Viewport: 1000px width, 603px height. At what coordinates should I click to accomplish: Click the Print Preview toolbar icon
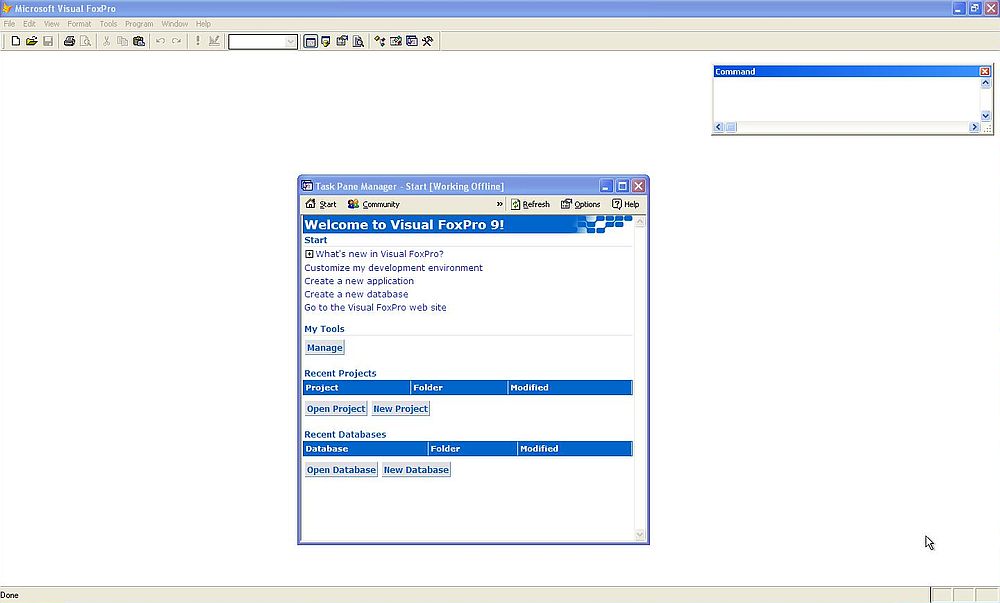(x=85, y=41)
